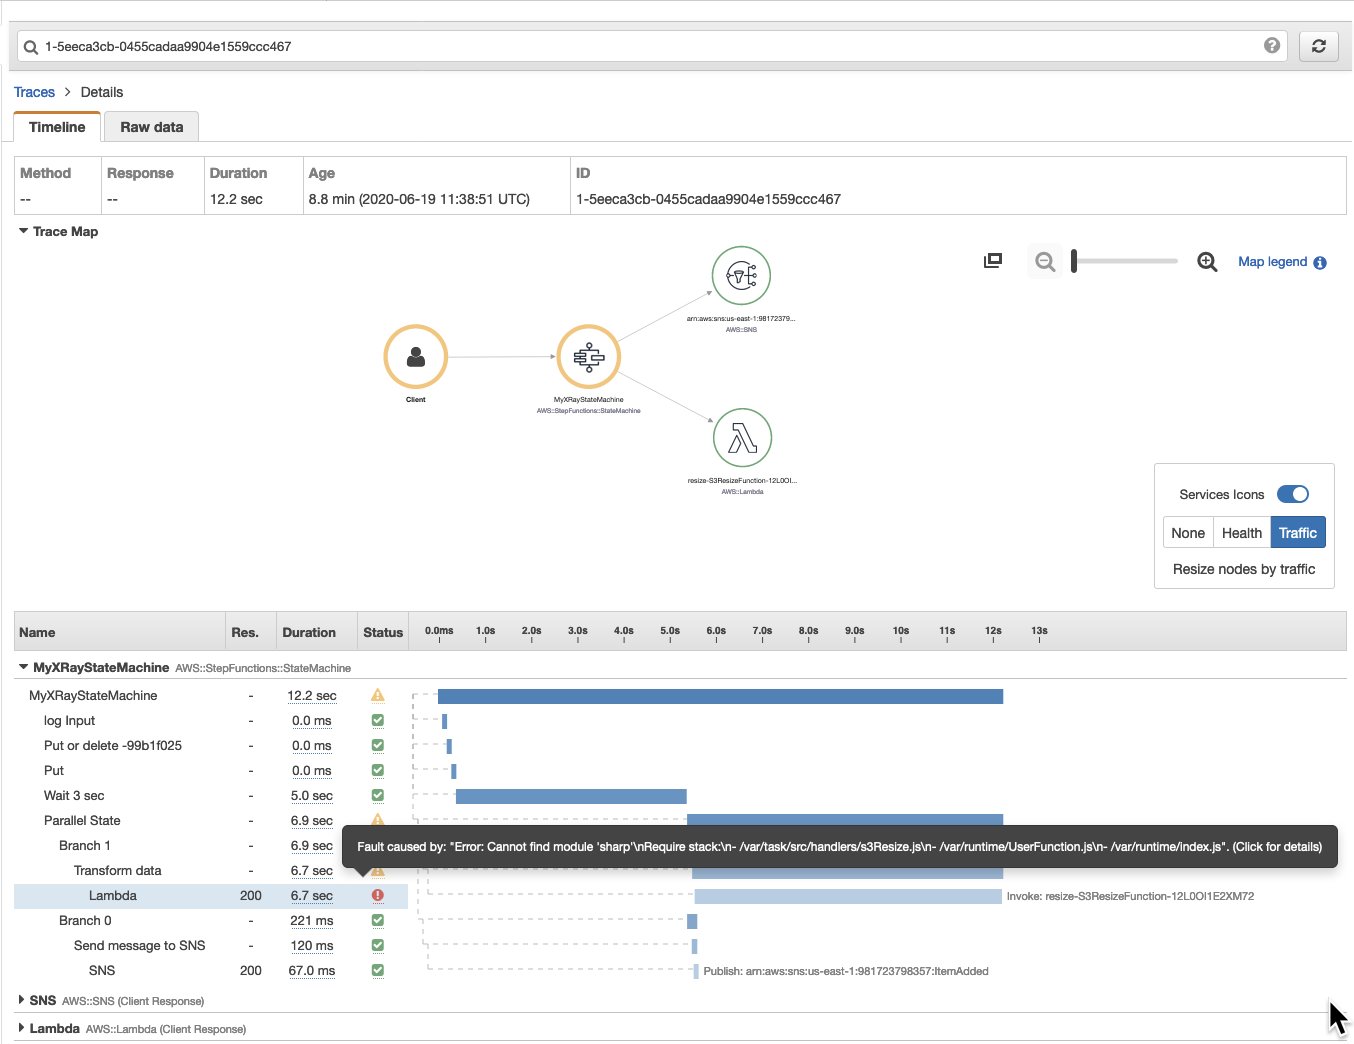Viewport: 1354px width, 1044px height.
Task: Toggle the Services Icons switch
Action: click(1293, 494)
